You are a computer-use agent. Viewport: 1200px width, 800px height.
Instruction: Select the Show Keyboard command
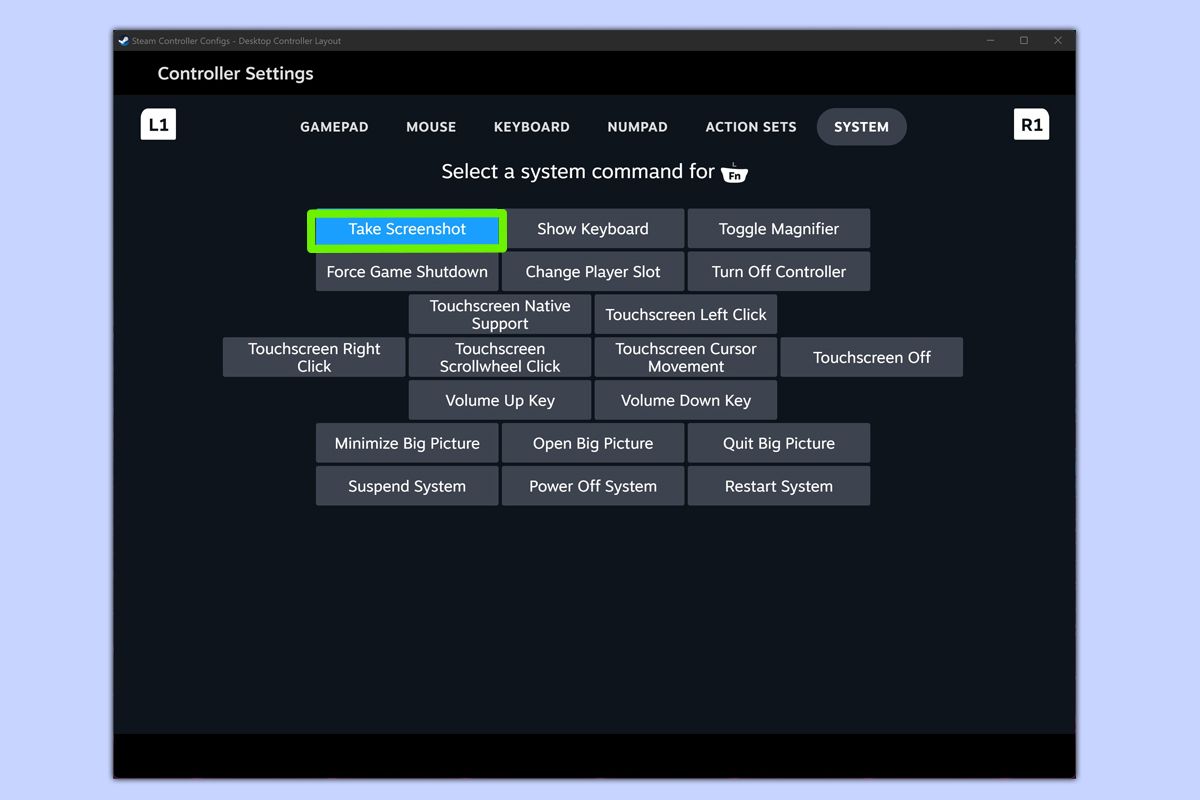[592, 228]
